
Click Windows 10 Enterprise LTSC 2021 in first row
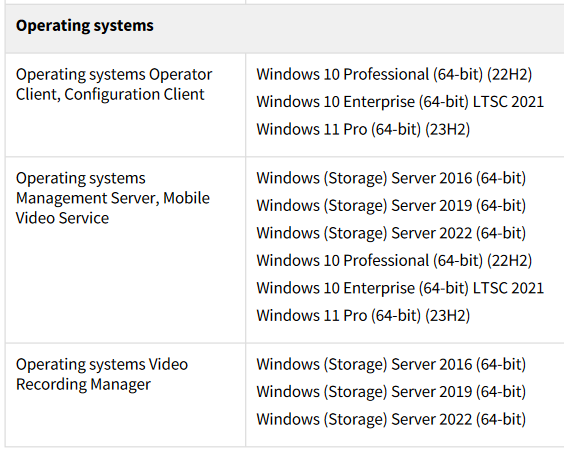(400, 102)
